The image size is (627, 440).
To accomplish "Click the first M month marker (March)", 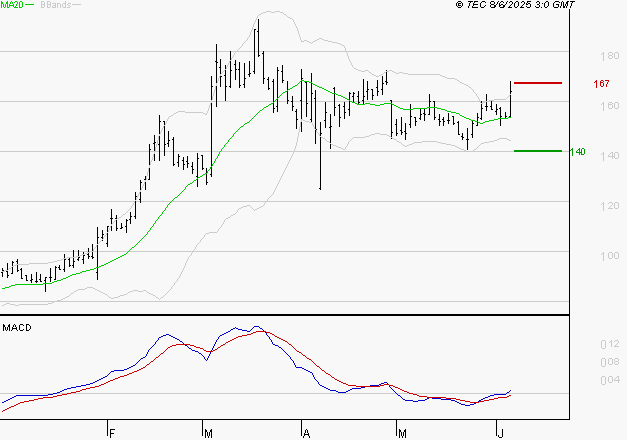I will (208, 433).
